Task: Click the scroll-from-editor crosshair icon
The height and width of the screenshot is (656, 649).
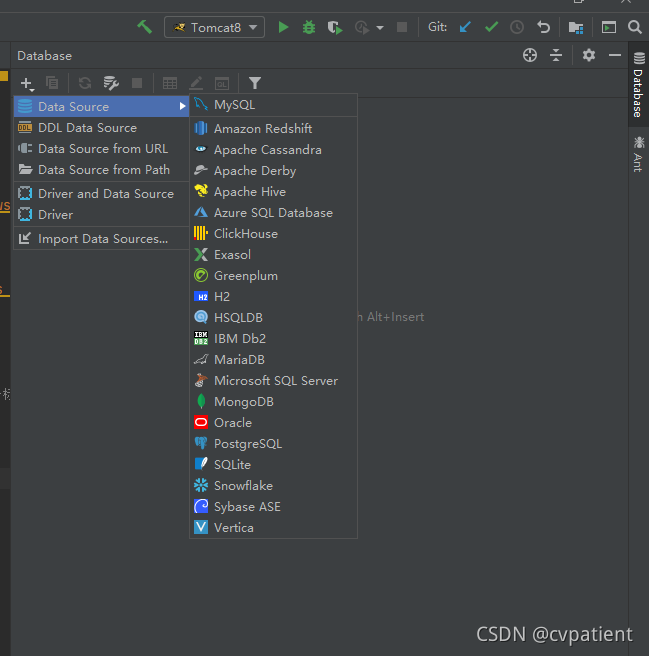Action: [530, 55]
